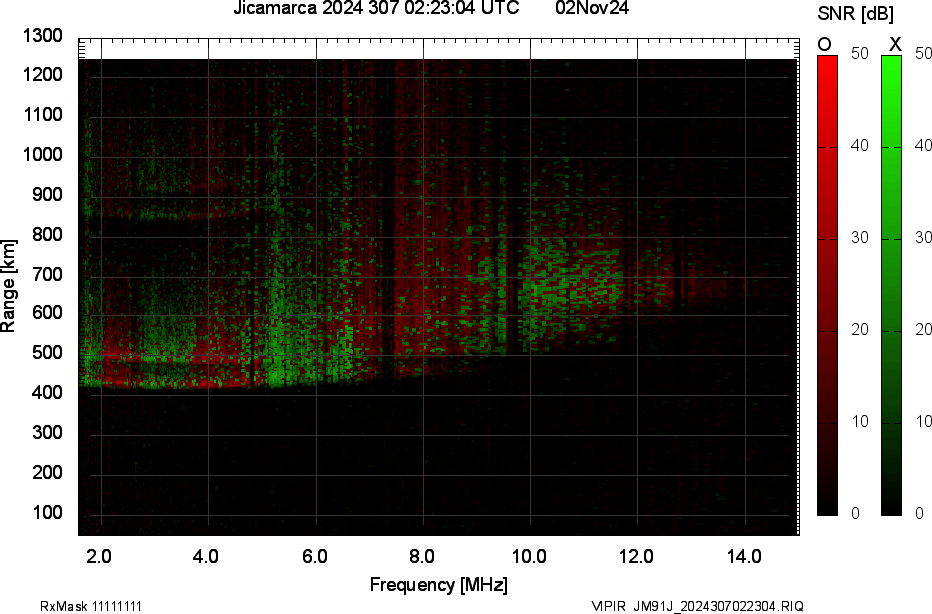932x614 pixels.
Task: Select the 700 range tick label
Action: [x=47, y=274]
